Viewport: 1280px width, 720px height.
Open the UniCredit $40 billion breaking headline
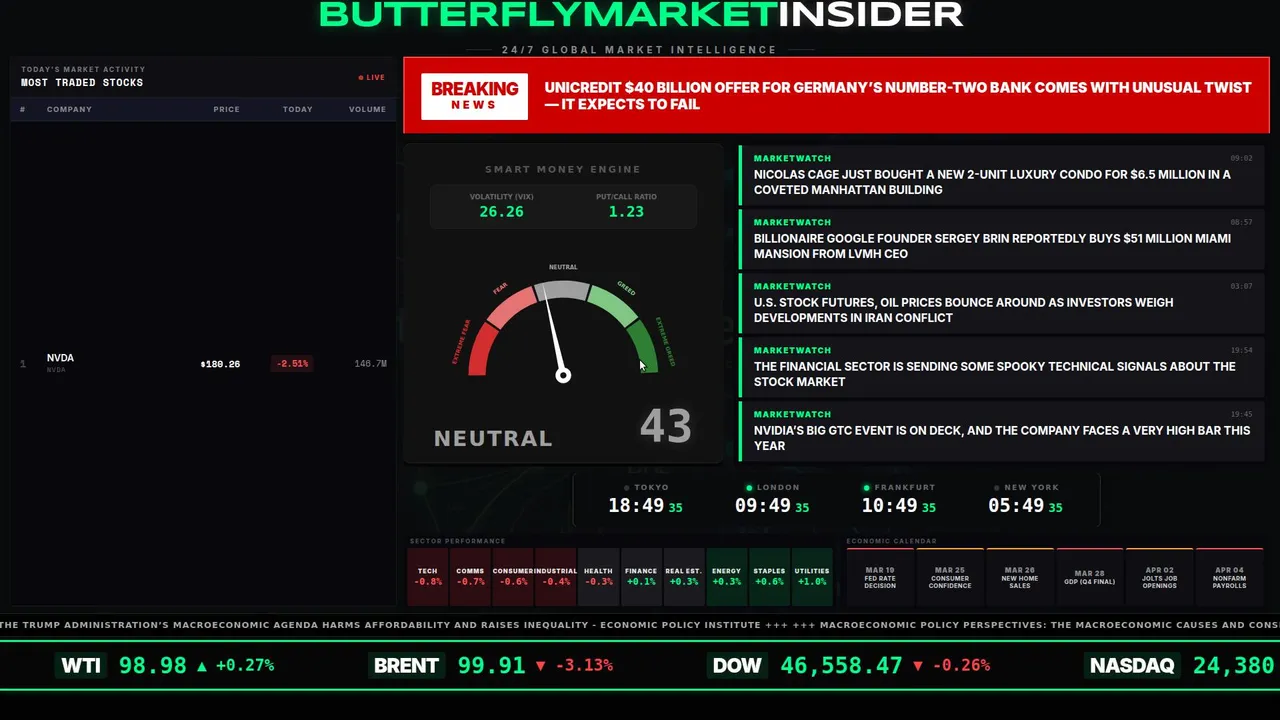(x=898, y=96)
